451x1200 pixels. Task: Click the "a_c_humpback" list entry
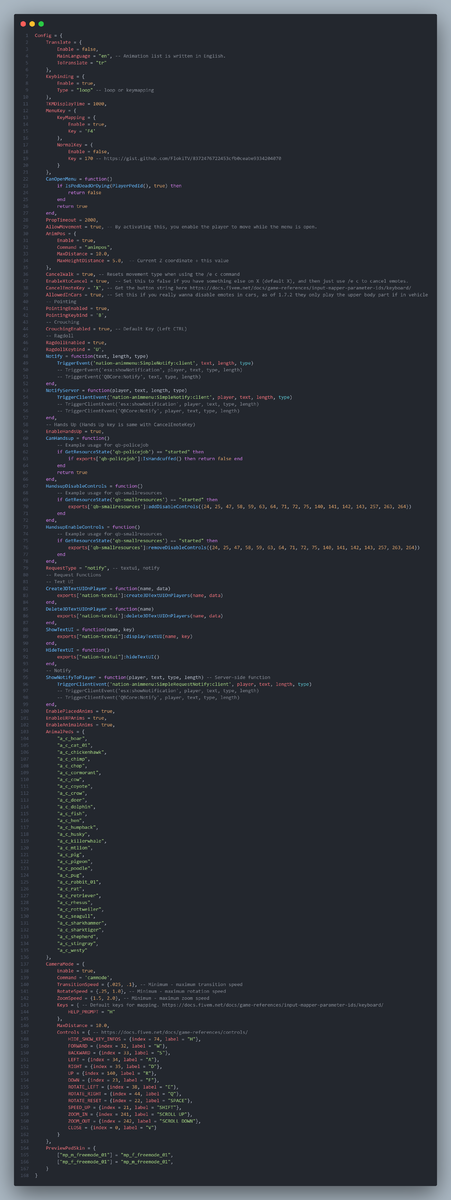coord(78,827)
